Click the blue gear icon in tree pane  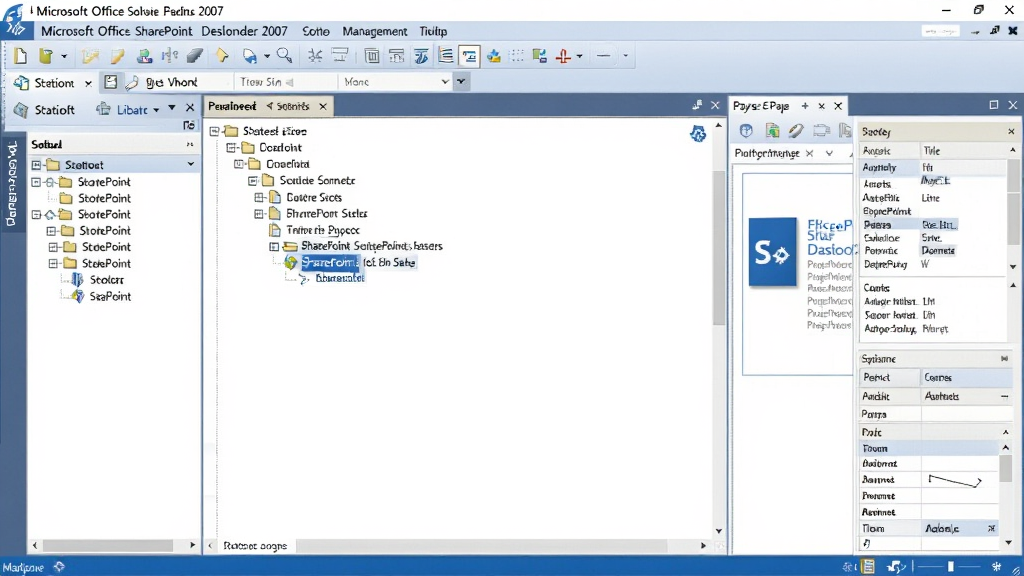tap(698, 134)
